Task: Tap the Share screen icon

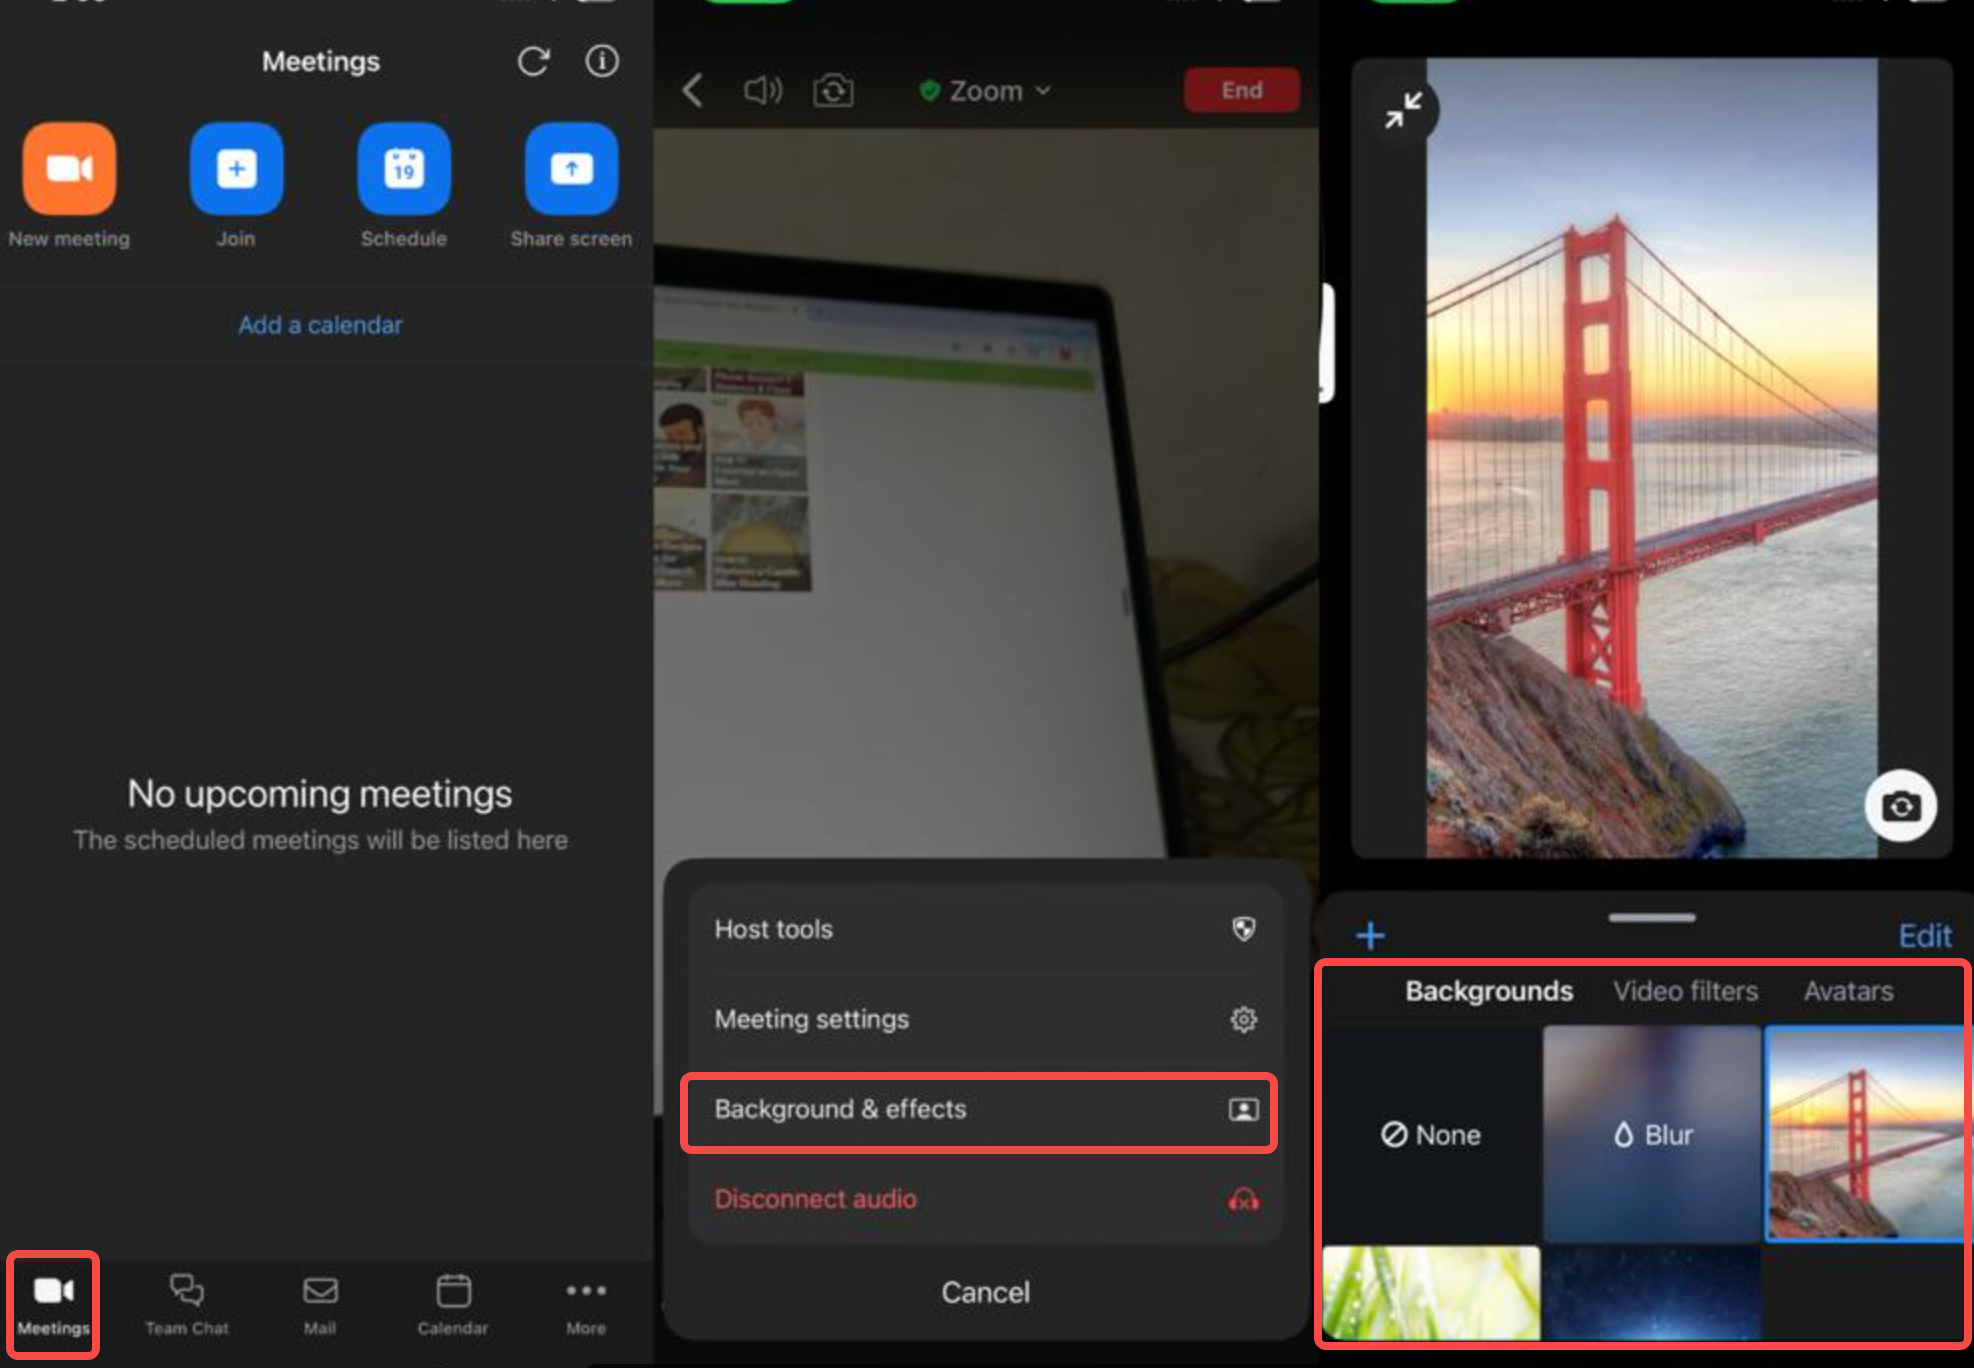Action: [x=570, y=168]
